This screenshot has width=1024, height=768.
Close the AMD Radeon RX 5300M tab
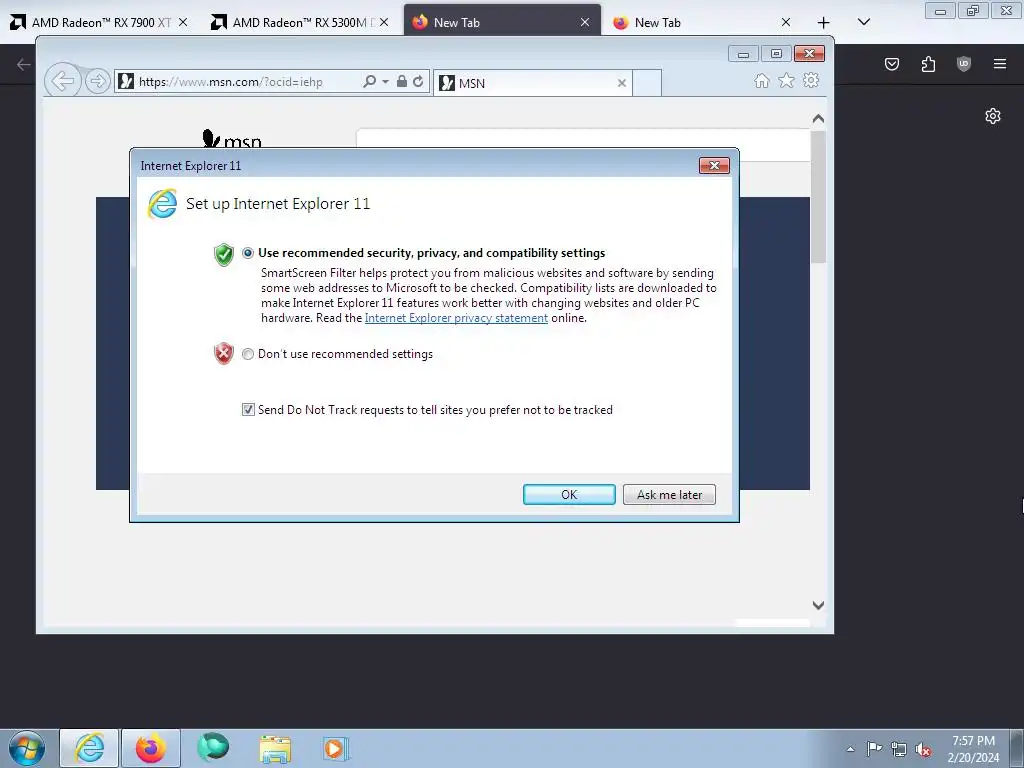[x=384, y=22]
